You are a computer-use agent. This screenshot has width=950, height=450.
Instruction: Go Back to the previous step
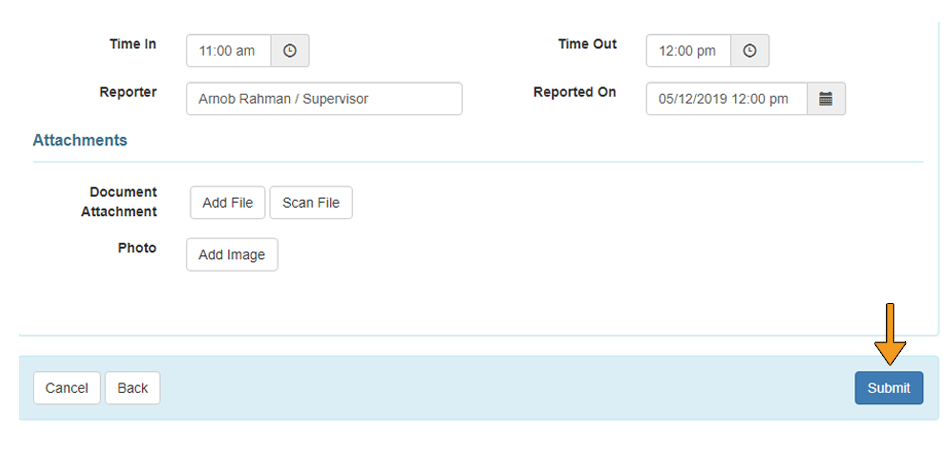point(133,388)
